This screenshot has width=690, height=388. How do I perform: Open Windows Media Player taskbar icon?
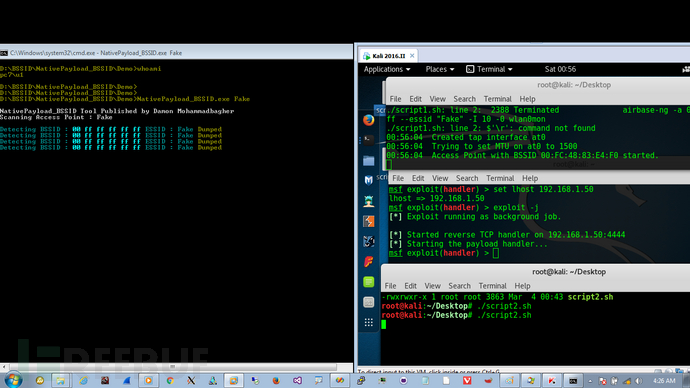tap(148, 381)
